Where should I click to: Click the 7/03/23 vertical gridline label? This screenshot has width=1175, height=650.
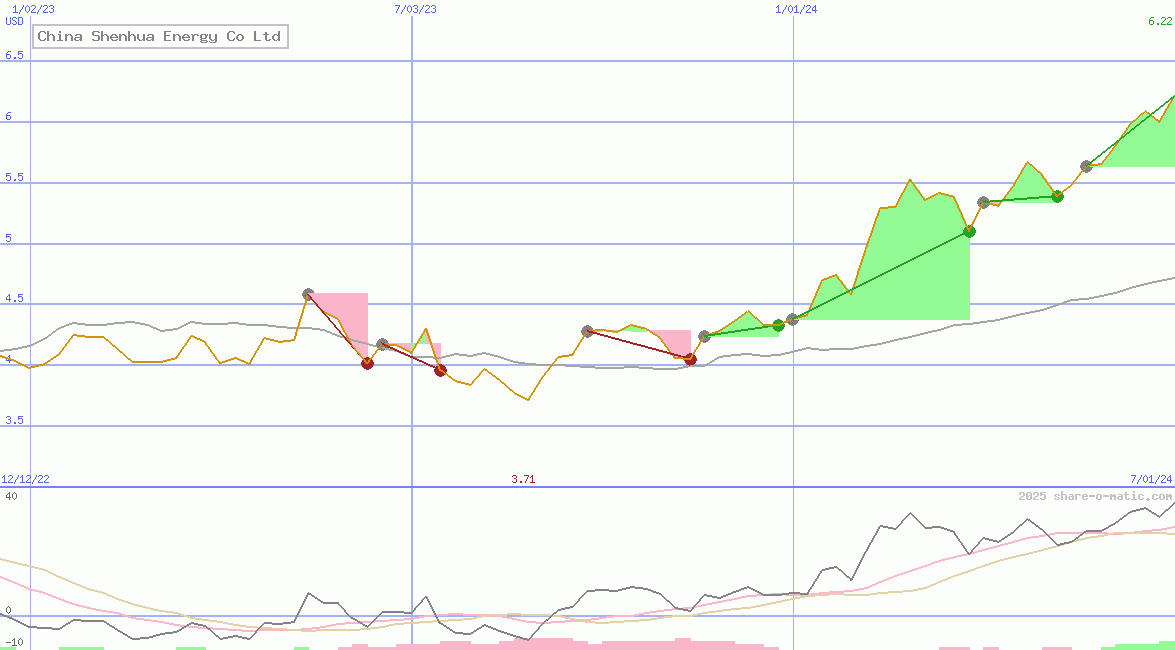tap(414, 8)
